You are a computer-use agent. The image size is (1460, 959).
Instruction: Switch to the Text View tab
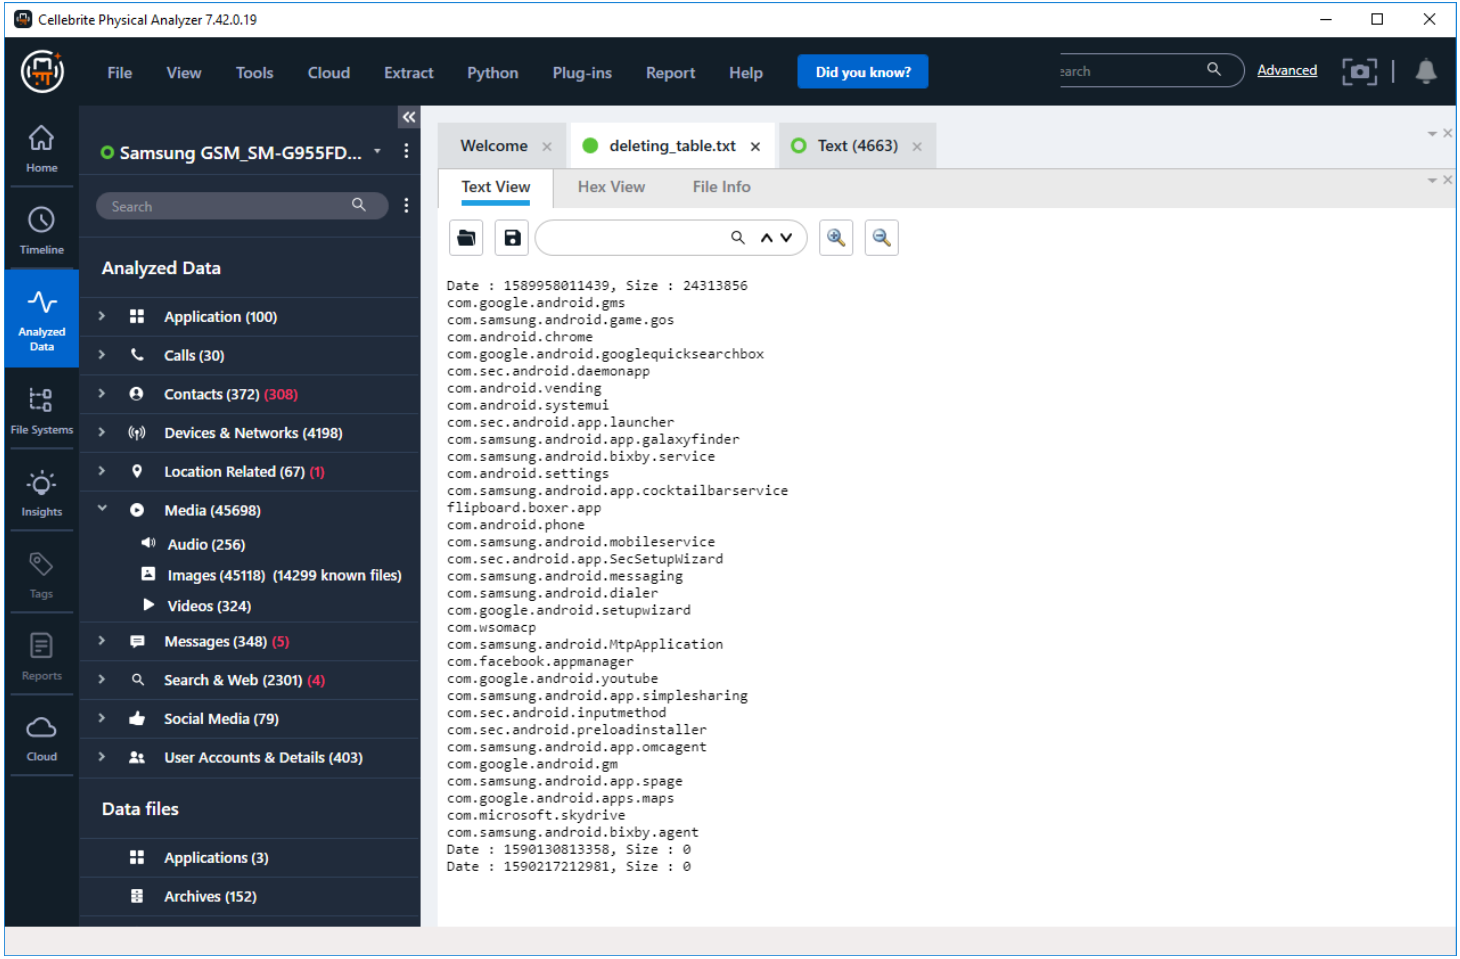[496, 187]
